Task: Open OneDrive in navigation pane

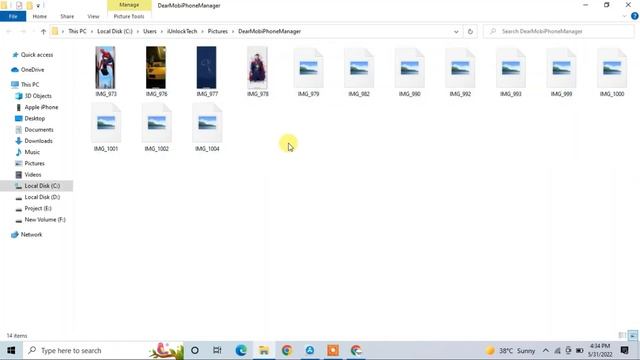Action: tap(28, 70)
